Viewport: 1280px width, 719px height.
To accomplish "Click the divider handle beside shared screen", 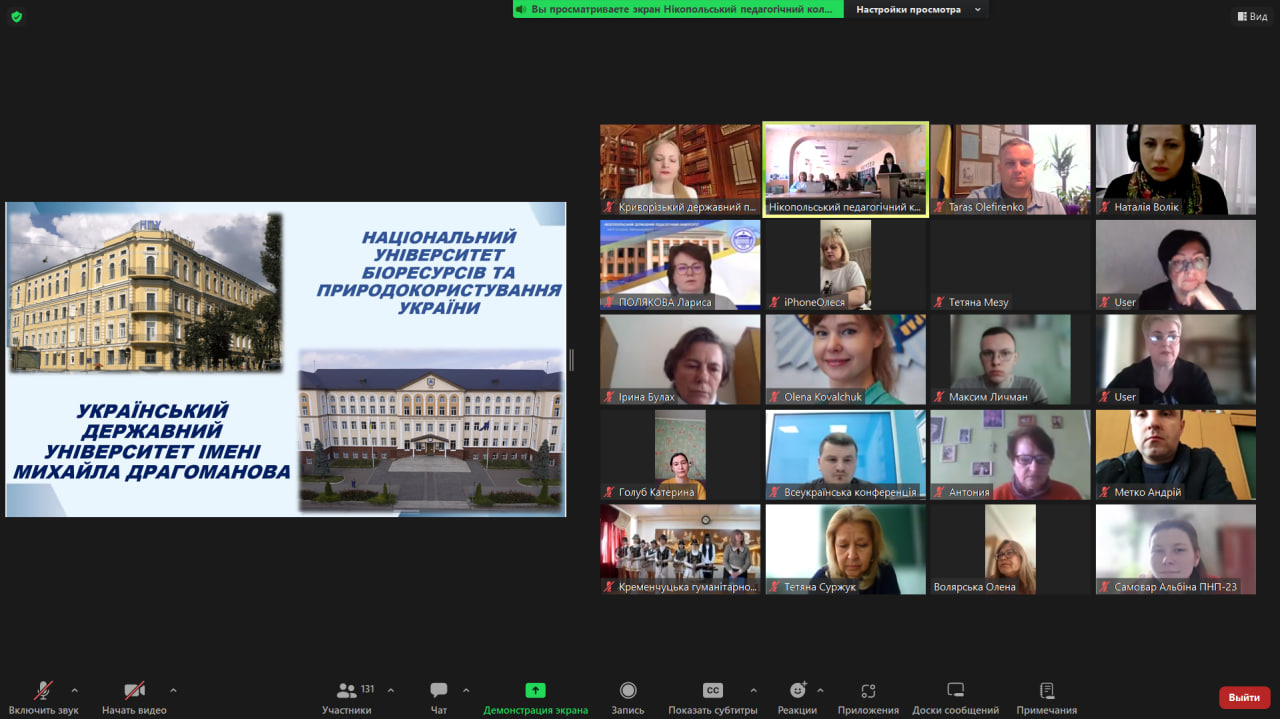I will [x=571, y=360].
